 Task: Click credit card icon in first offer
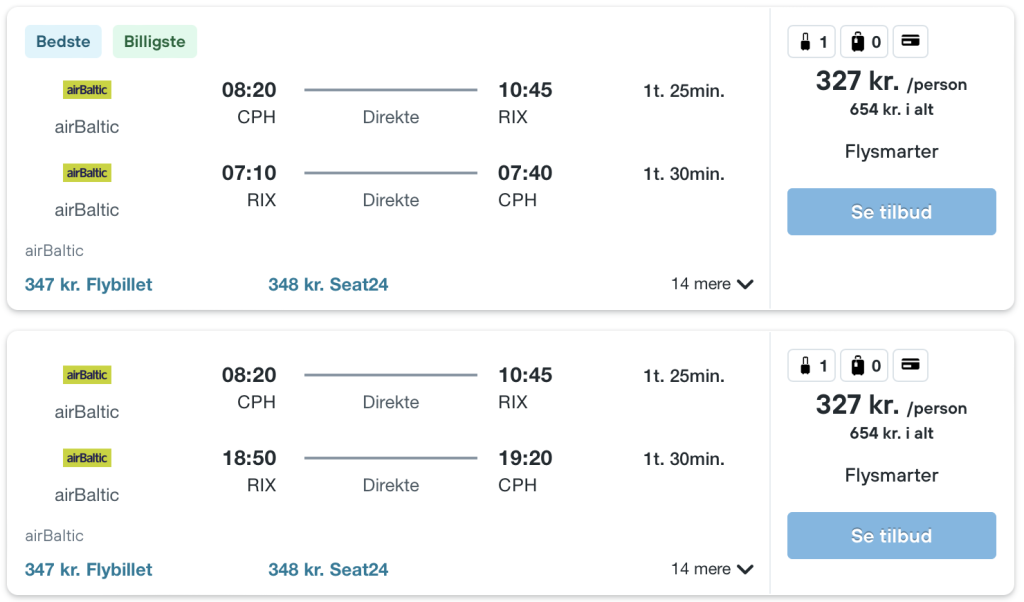tap(910, 41)
